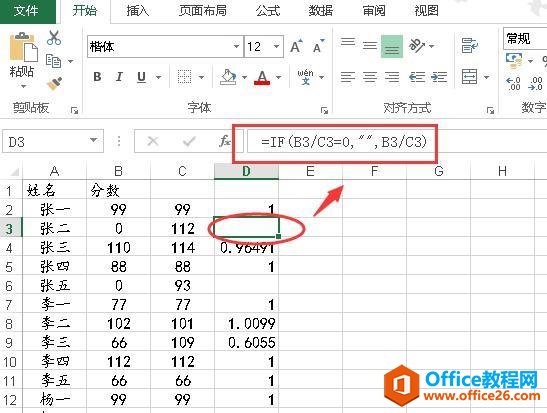
Task: Select top vertical alignment
Action: 348,43
